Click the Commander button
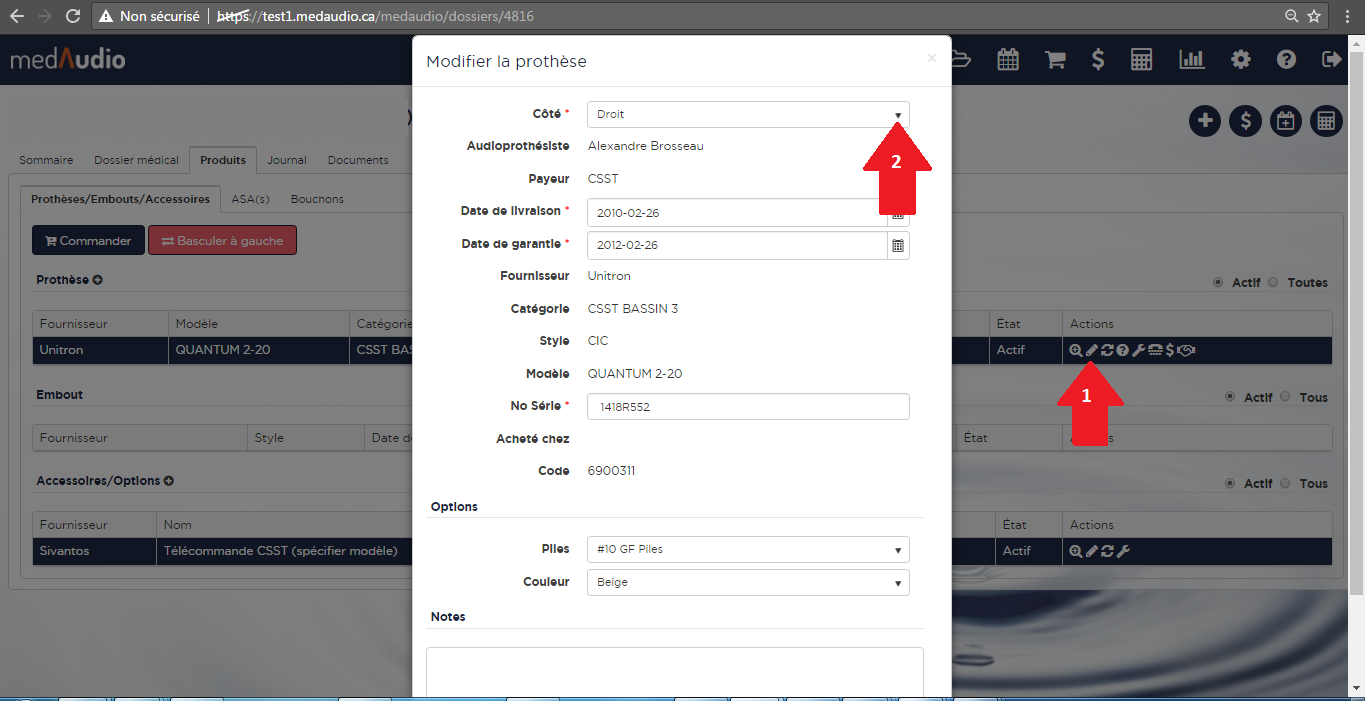1365x701 pixels. (x=88, y=241)
